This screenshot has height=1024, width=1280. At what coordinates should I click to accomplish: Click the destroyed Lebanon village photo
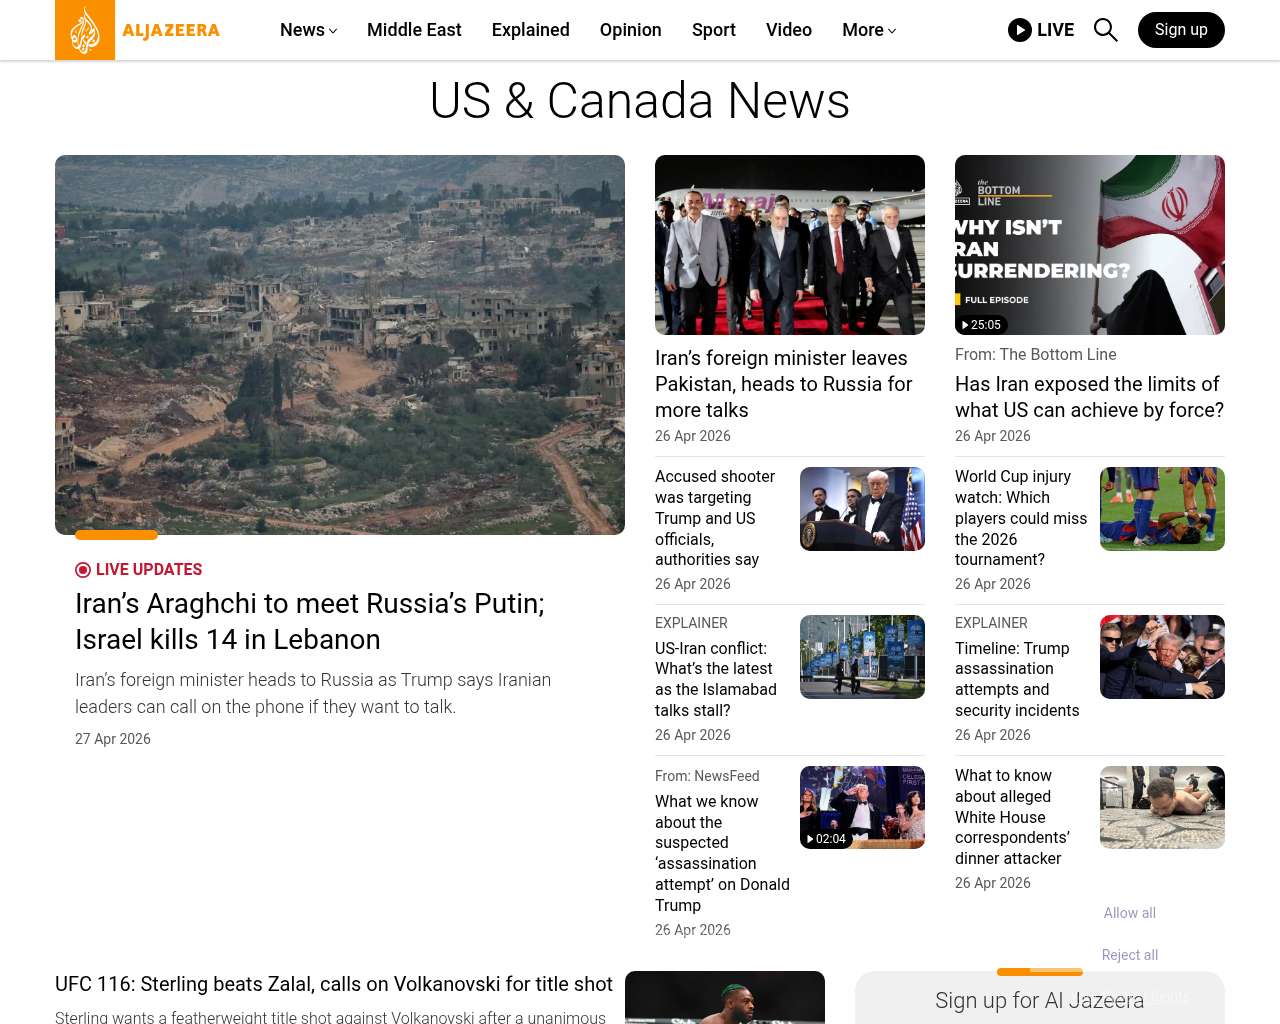(x=340, y=345)
